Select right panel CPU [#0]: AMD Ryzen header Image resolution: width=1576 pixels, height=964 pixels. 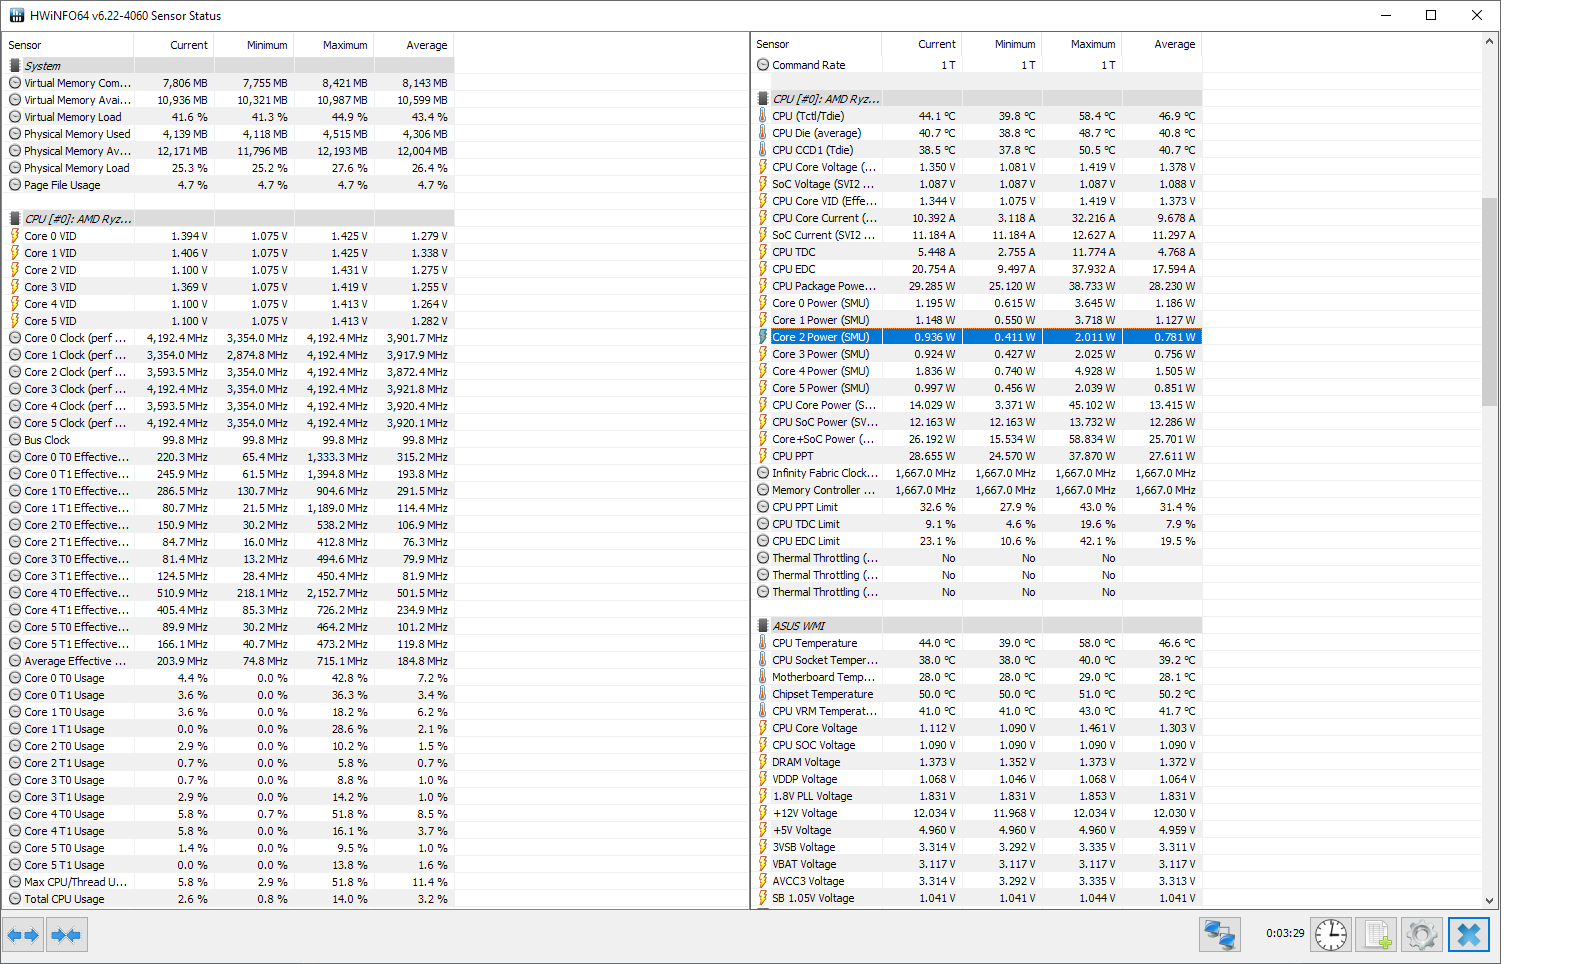(825, 99)
